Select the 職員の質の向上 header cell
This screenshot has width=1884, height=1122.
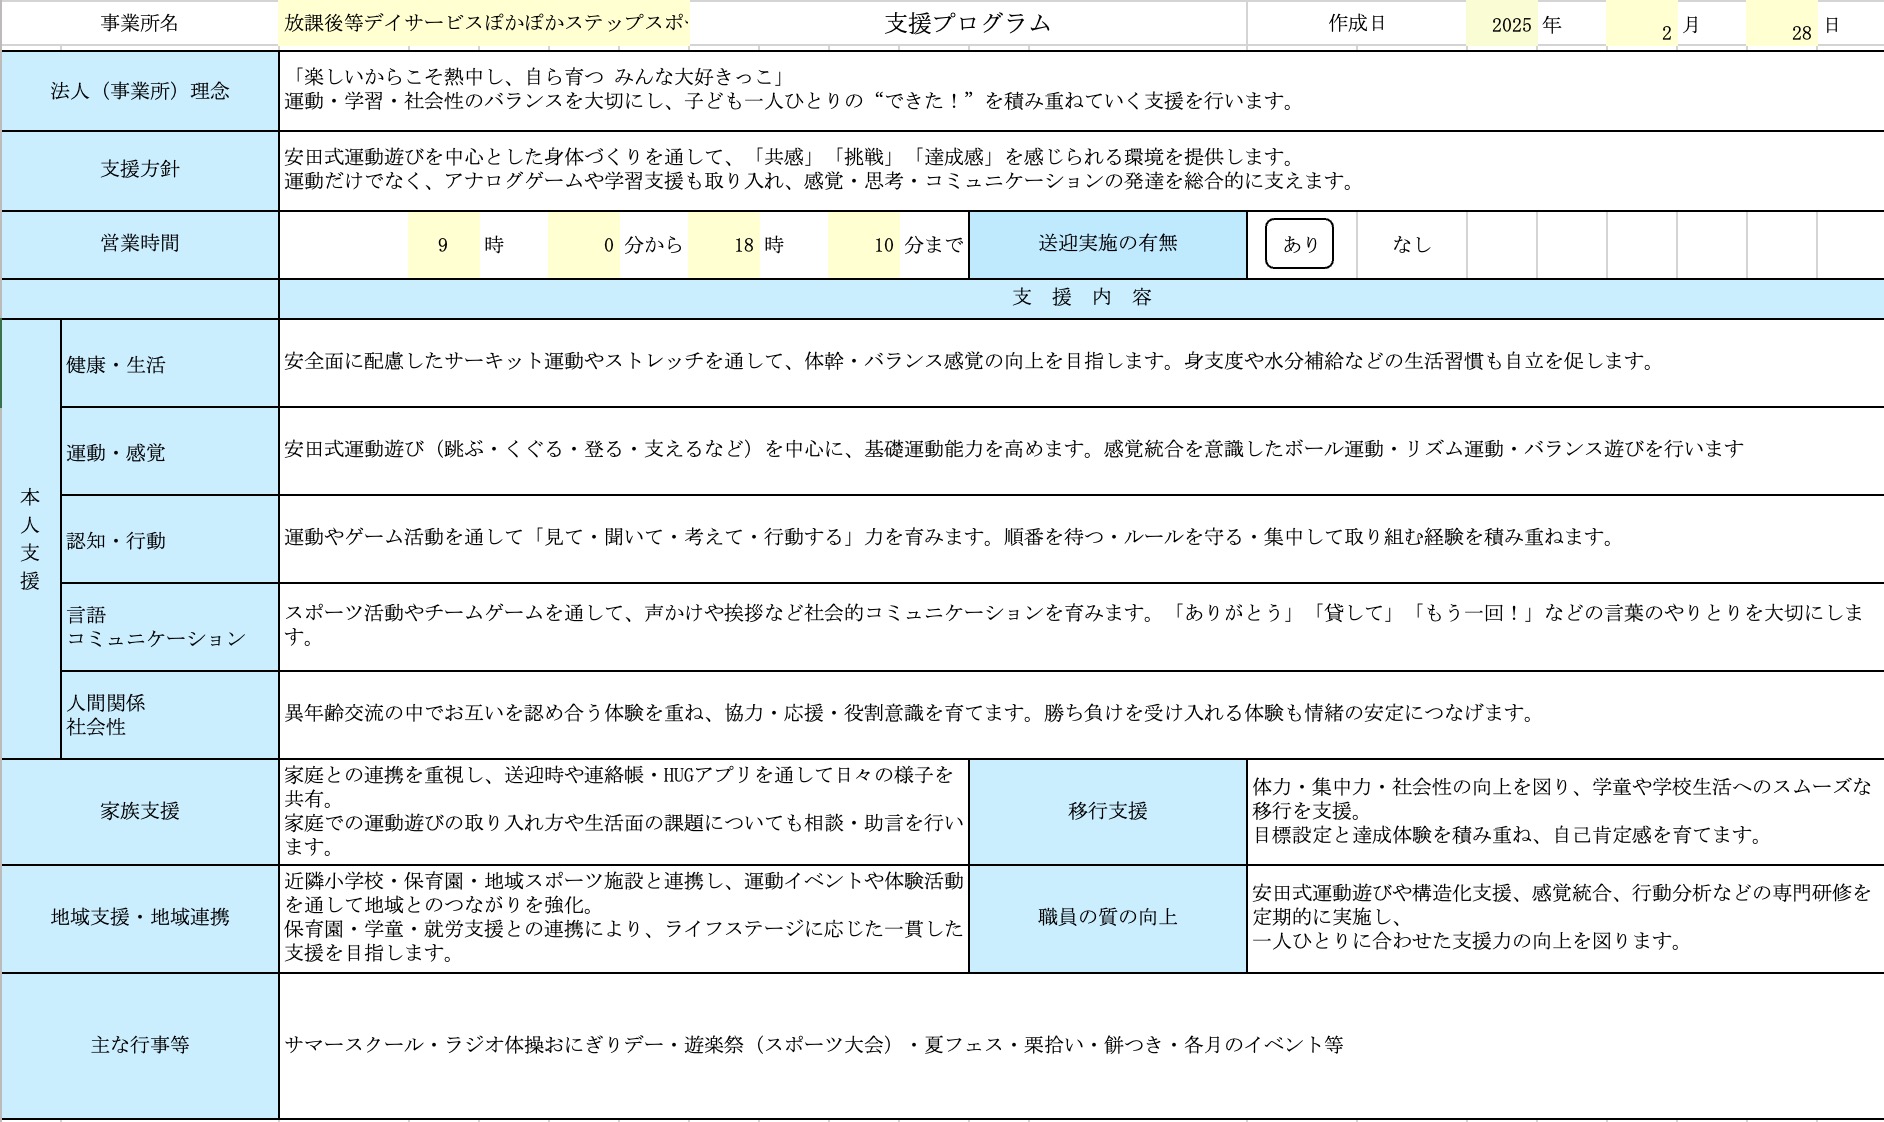pos(1107,917)
